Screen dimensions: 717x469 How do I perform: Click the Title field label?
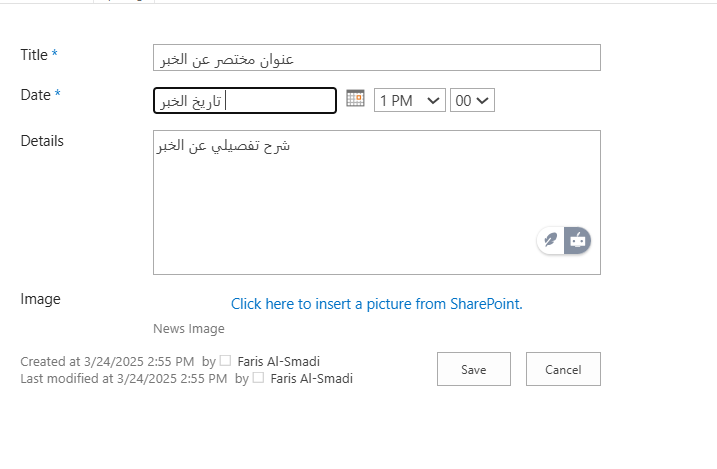click(x=34, y=55)
